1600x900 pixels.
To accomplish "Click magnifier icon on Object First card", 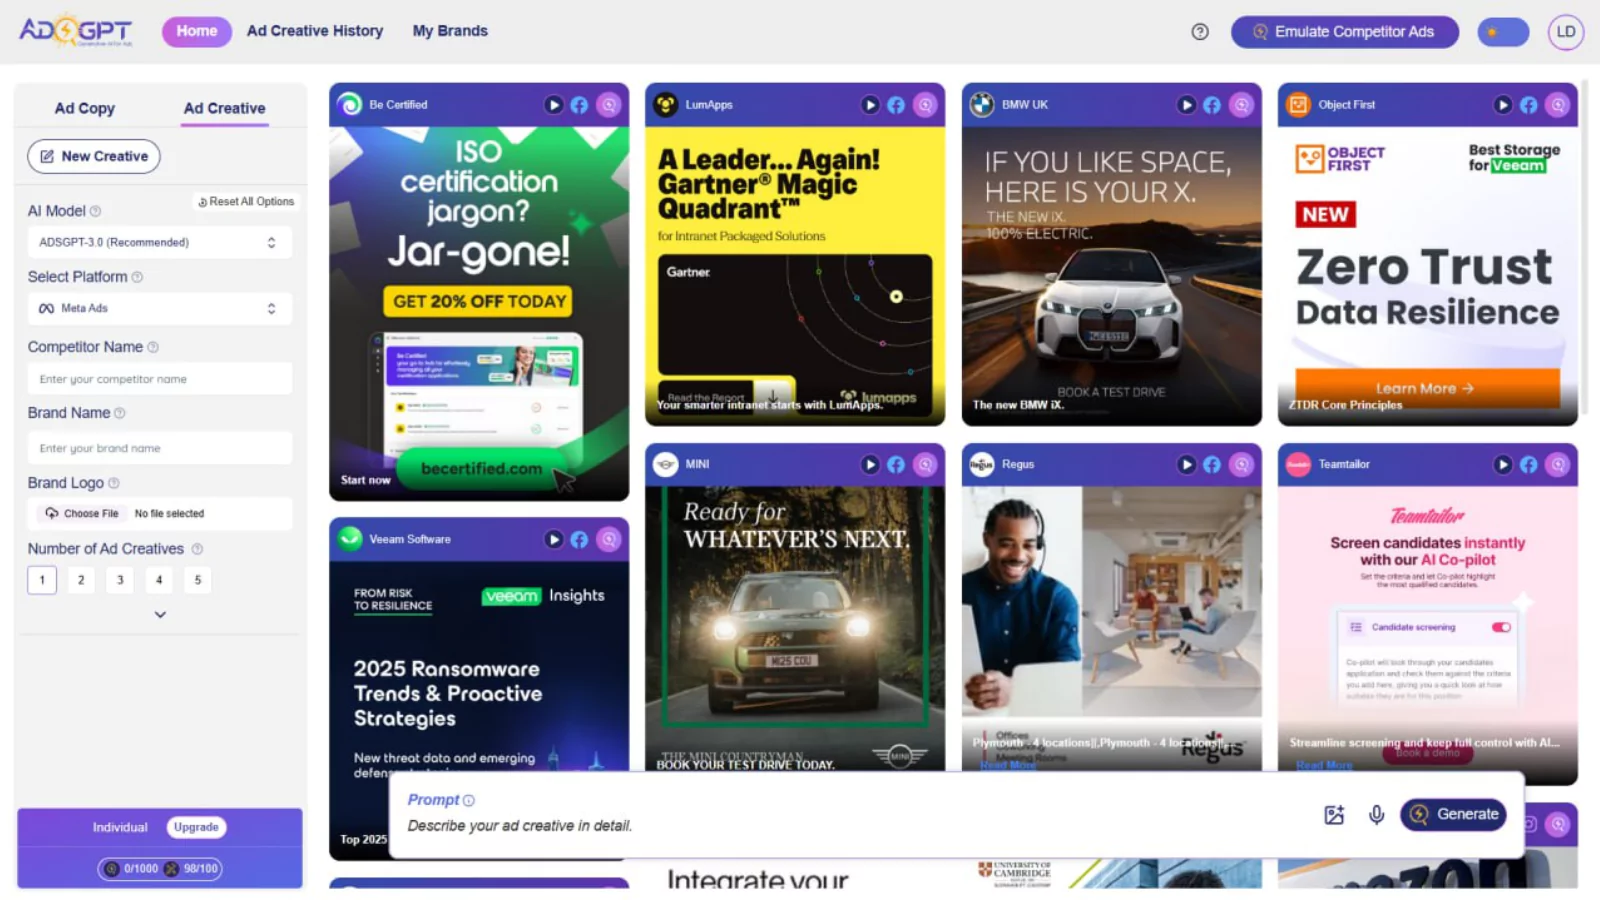I will tap(1558, 105).
